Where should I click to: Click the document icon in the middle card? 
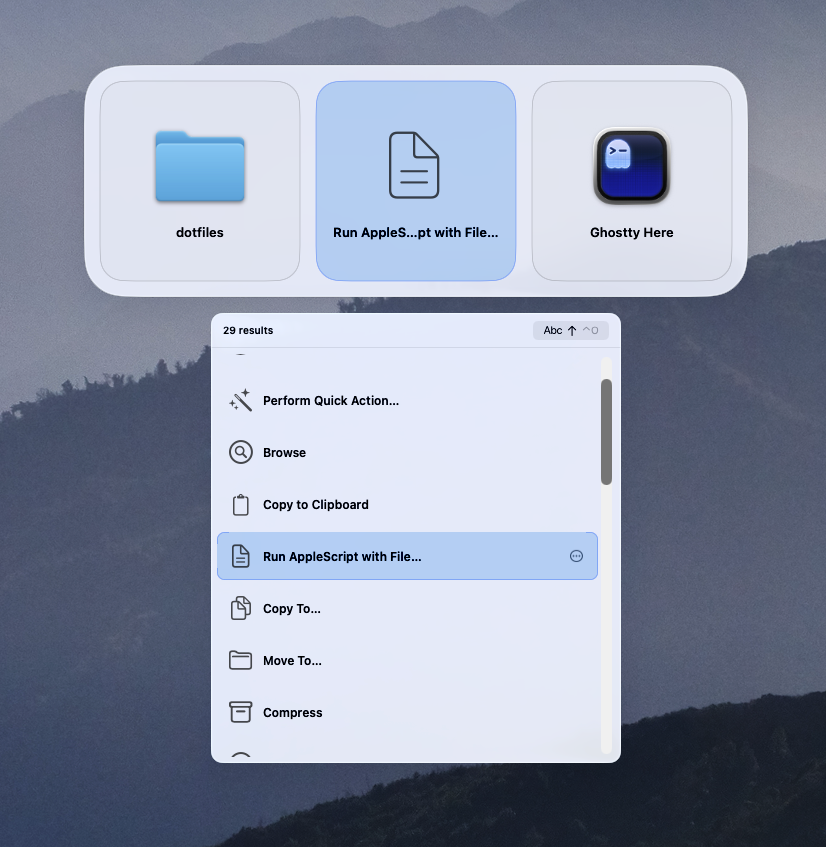tap(414, 165)
